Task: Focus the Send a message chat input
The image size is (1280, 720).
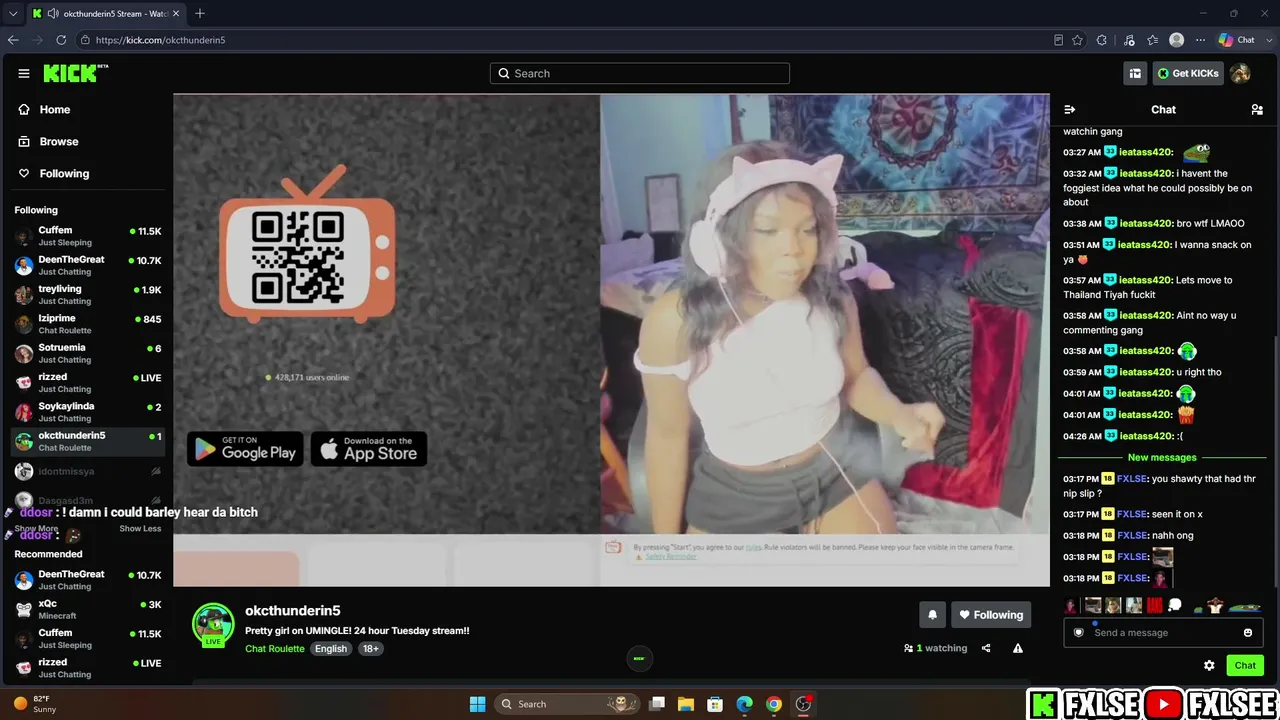Action: 1162,632
